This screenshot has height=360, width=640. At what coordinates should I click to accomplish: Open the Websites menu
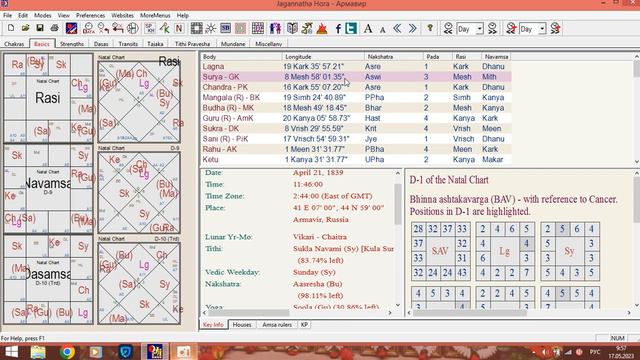(122, 15)
